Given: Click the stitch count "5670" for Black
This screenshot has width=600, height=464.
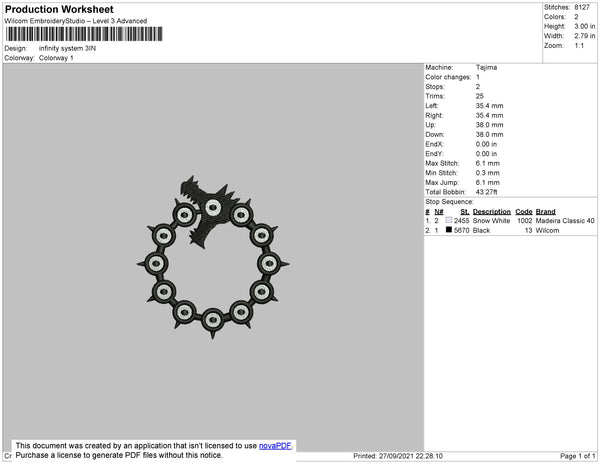Looking at the screenshot, I should (x=461, y=230).
